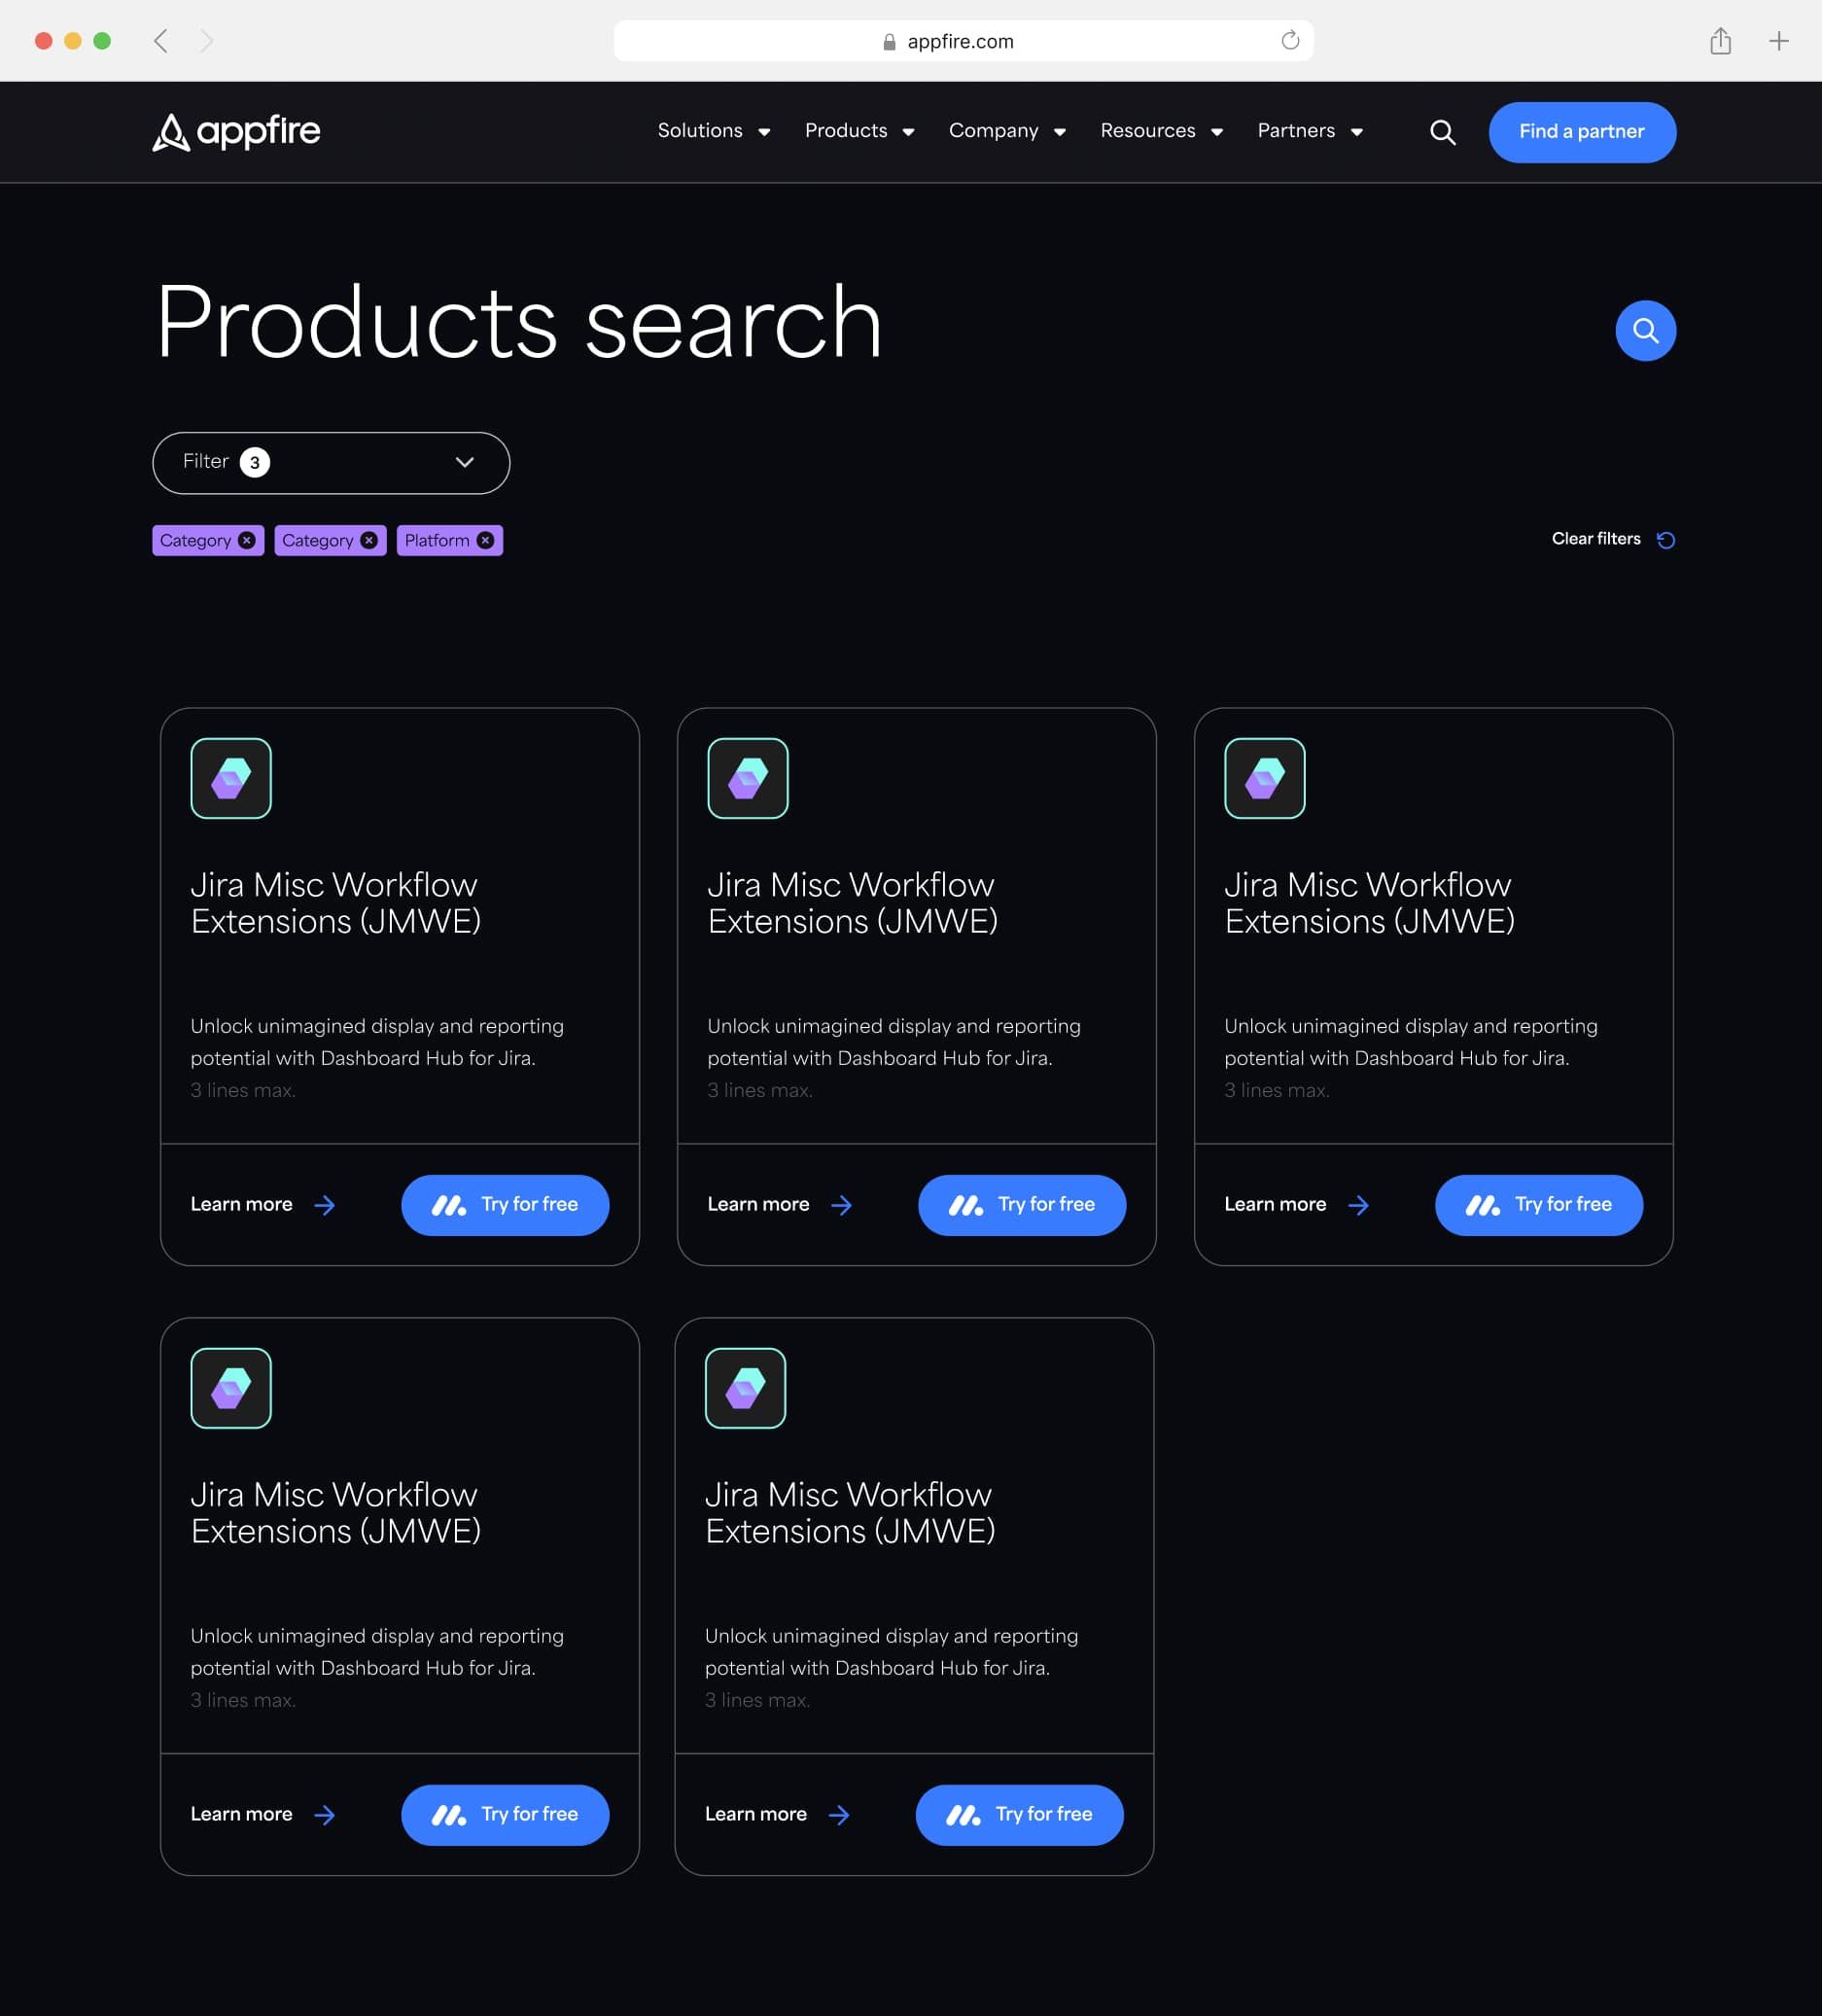Click the blue circular search icon

1645,329
